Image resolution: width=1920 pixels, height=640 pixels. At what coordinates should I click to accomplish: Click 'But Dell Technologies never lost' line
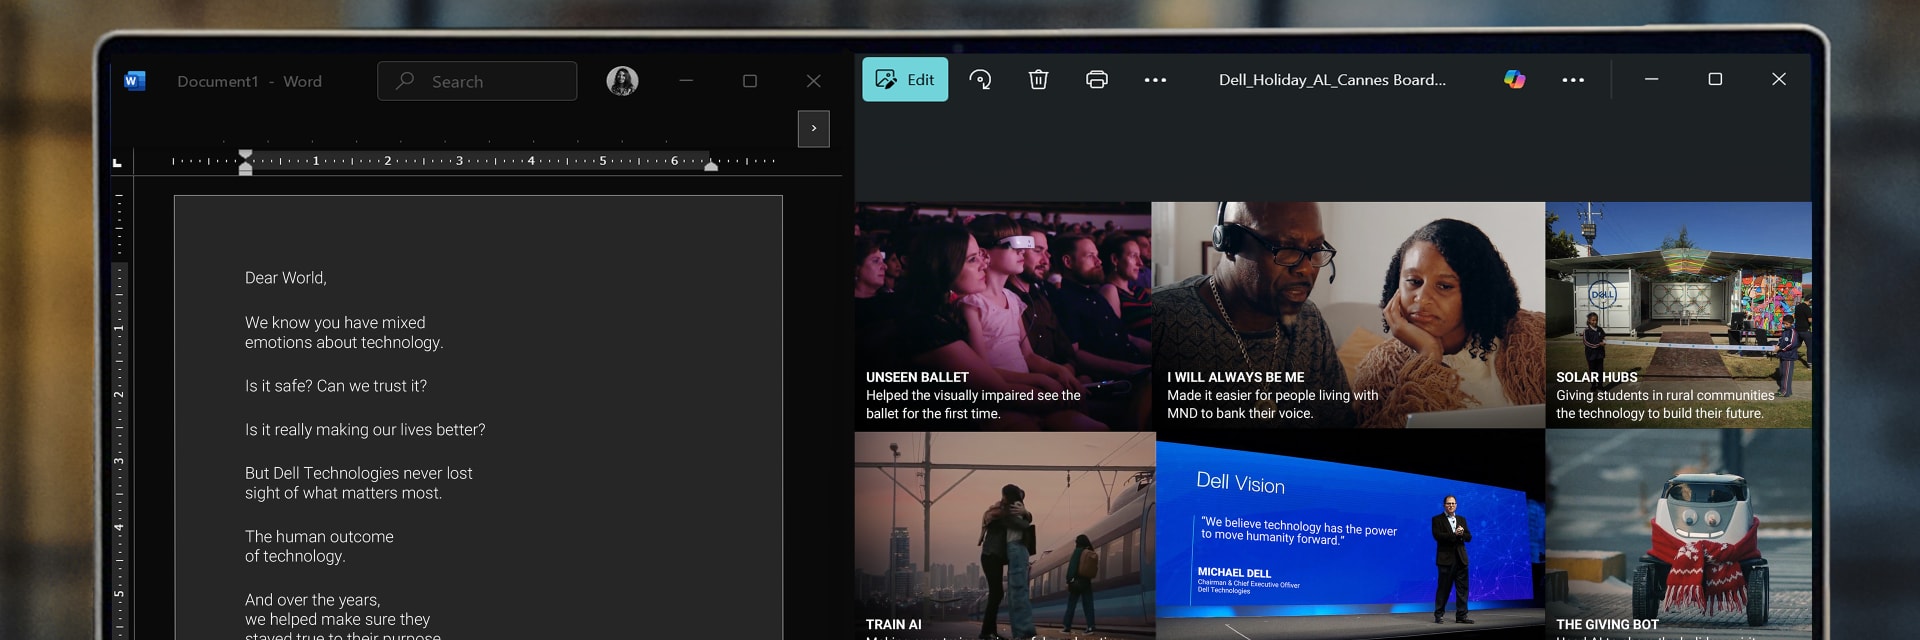359,473
